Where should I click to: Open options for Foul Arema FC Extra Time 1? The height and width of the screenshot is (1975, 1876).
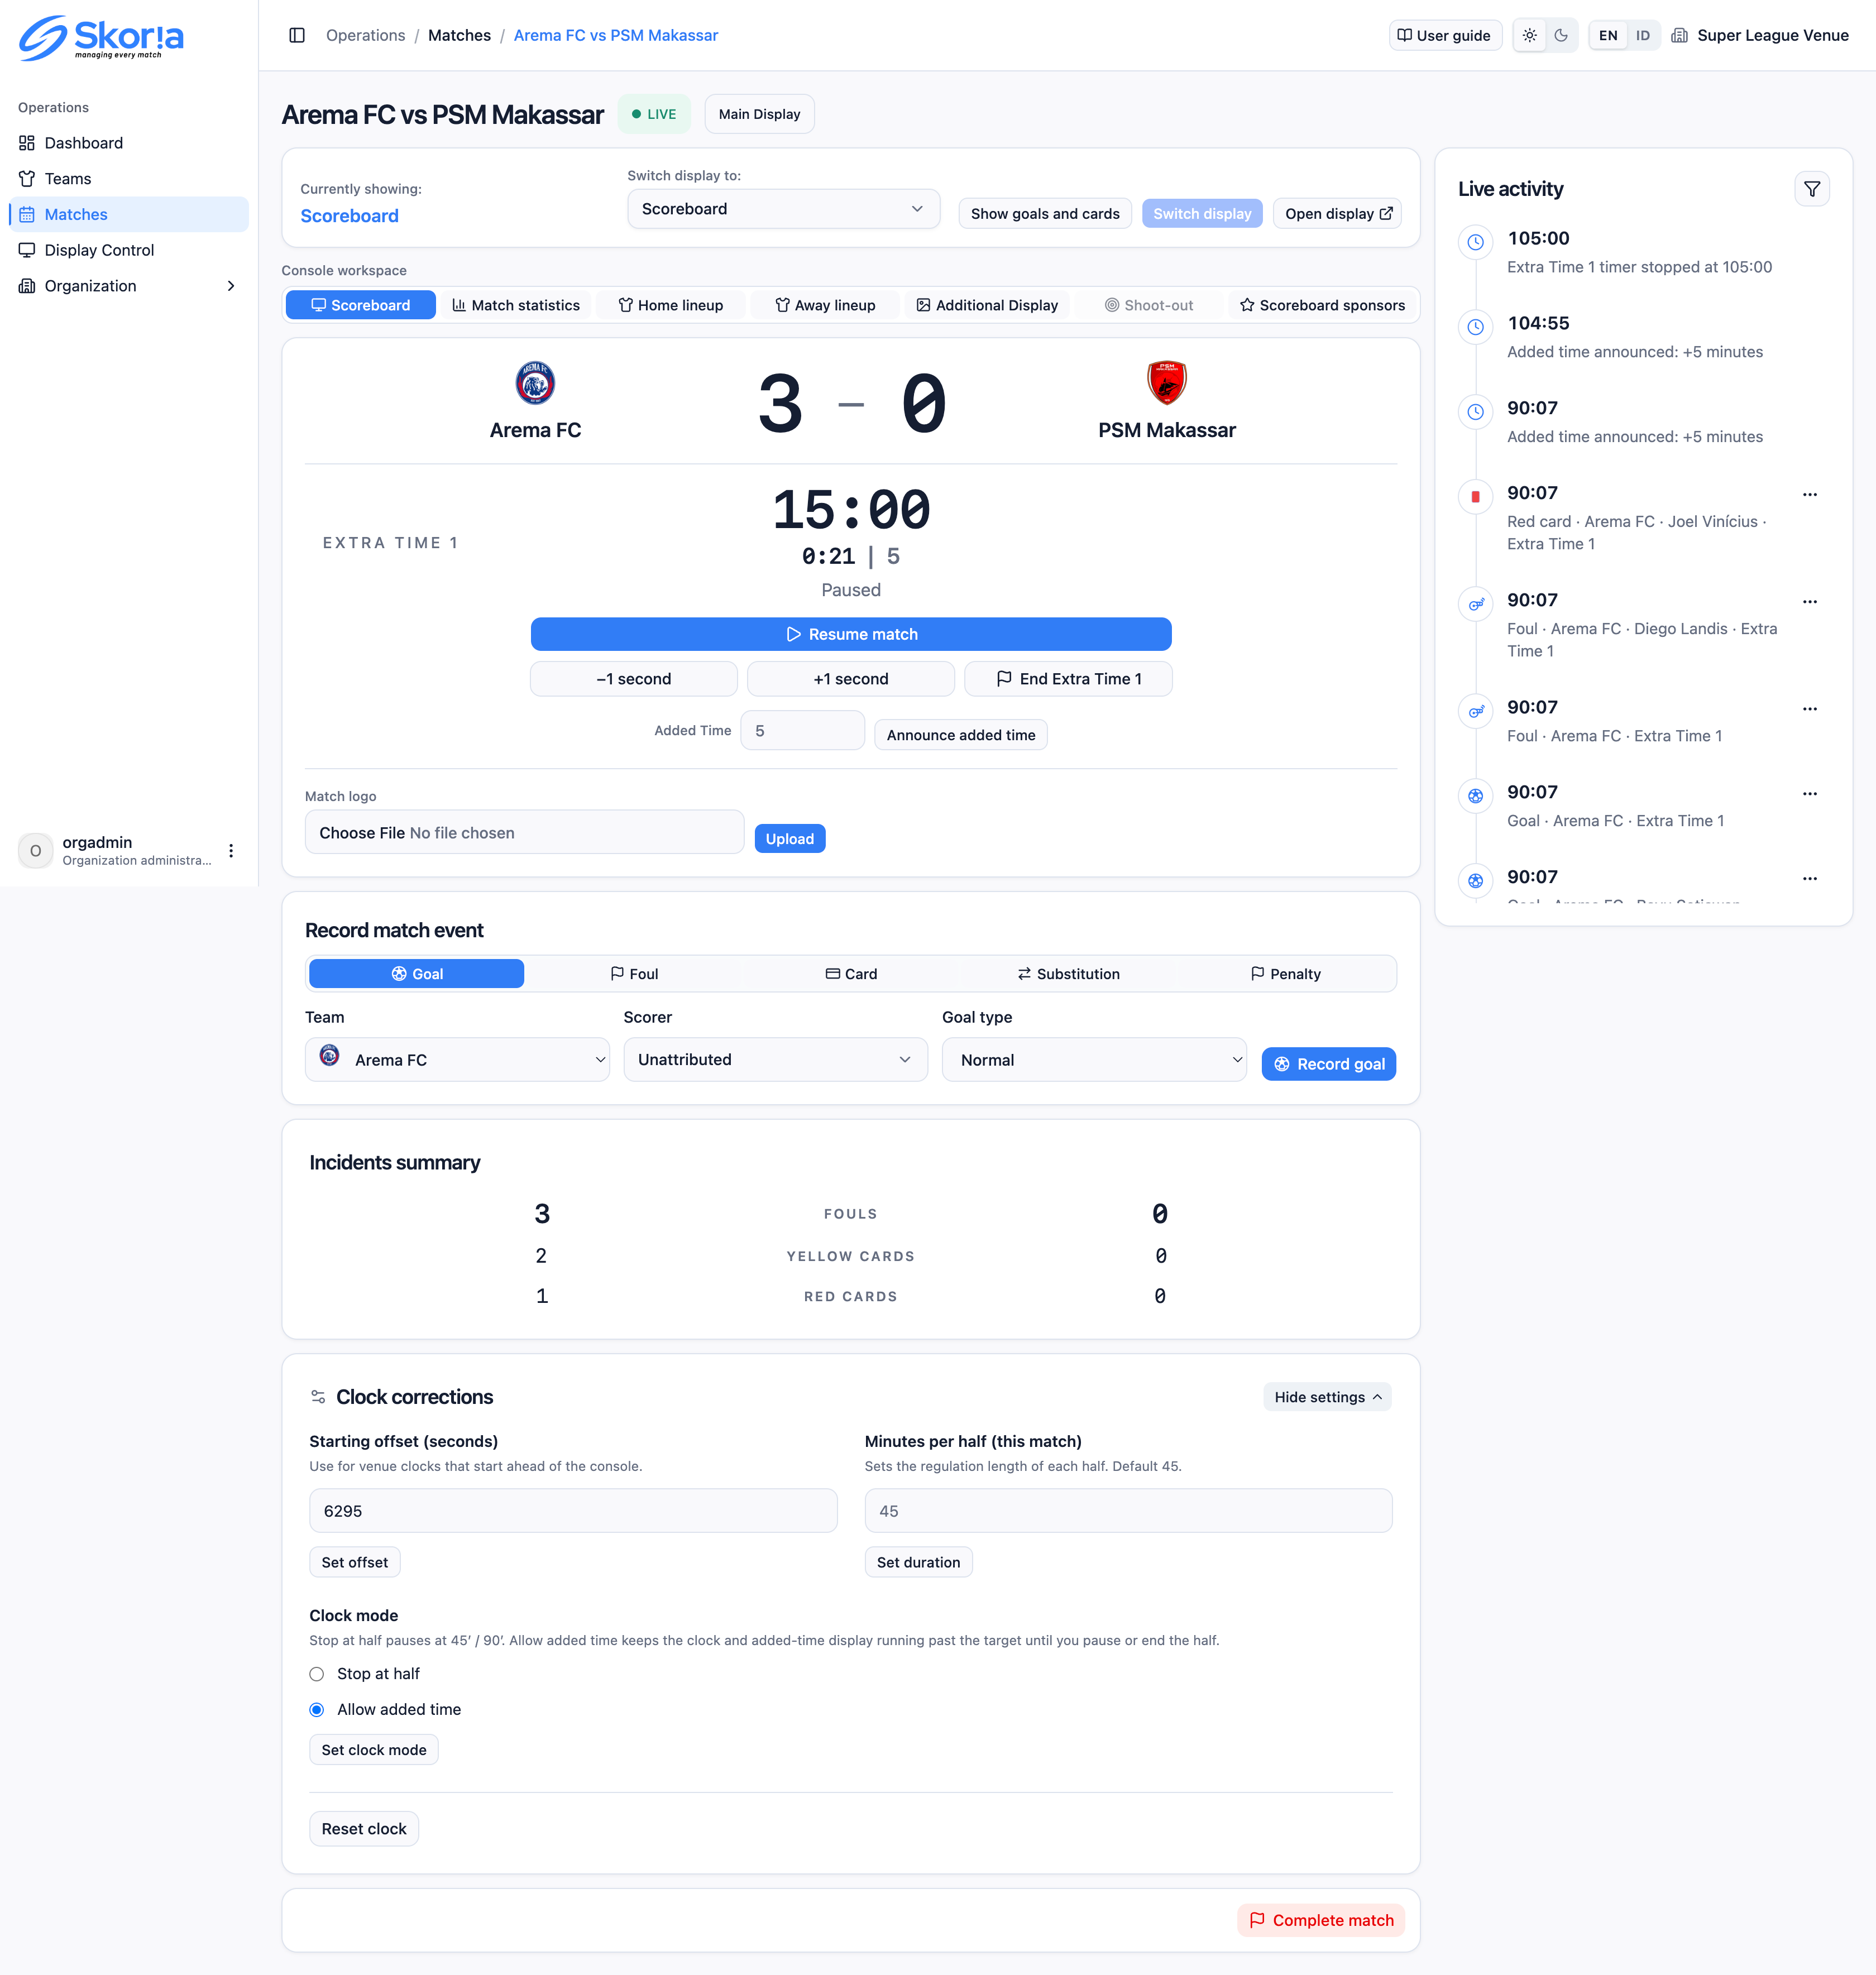1809,708
